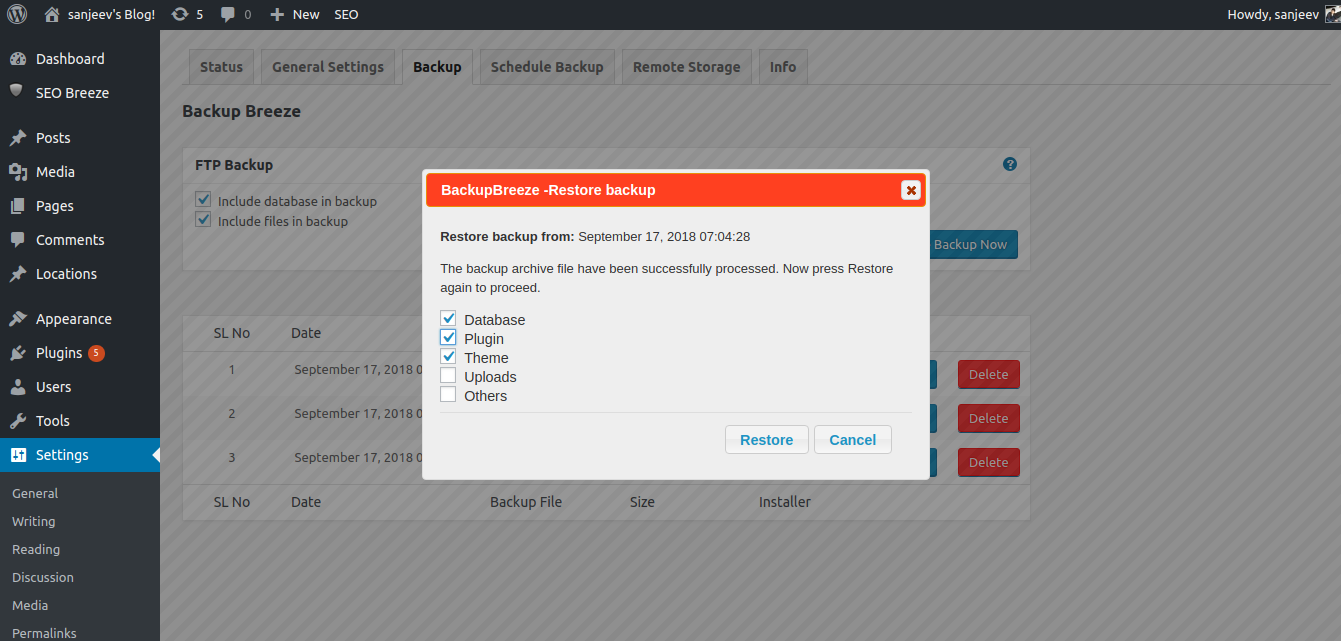Click the Tools wrench icon

[x=17, y=421]
